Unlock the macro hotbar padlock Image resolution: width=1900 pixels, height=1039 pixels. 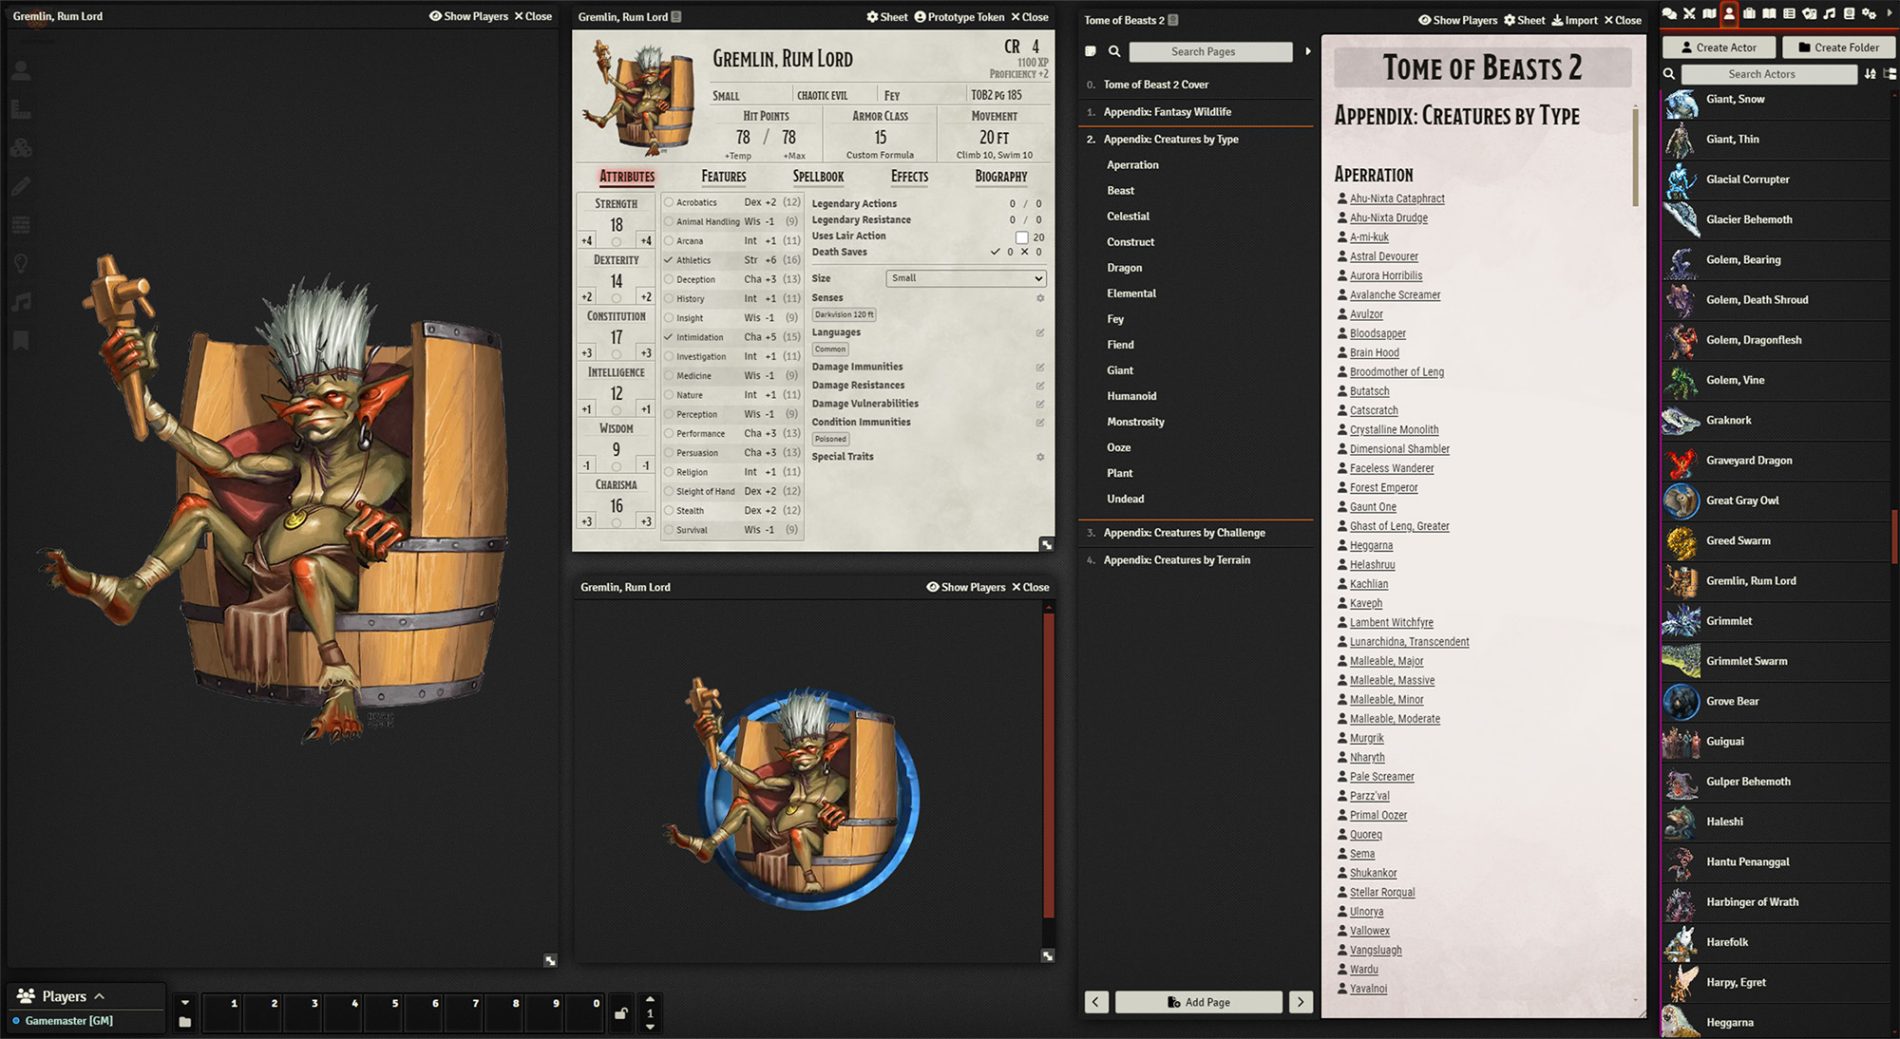coord(621,1012)
